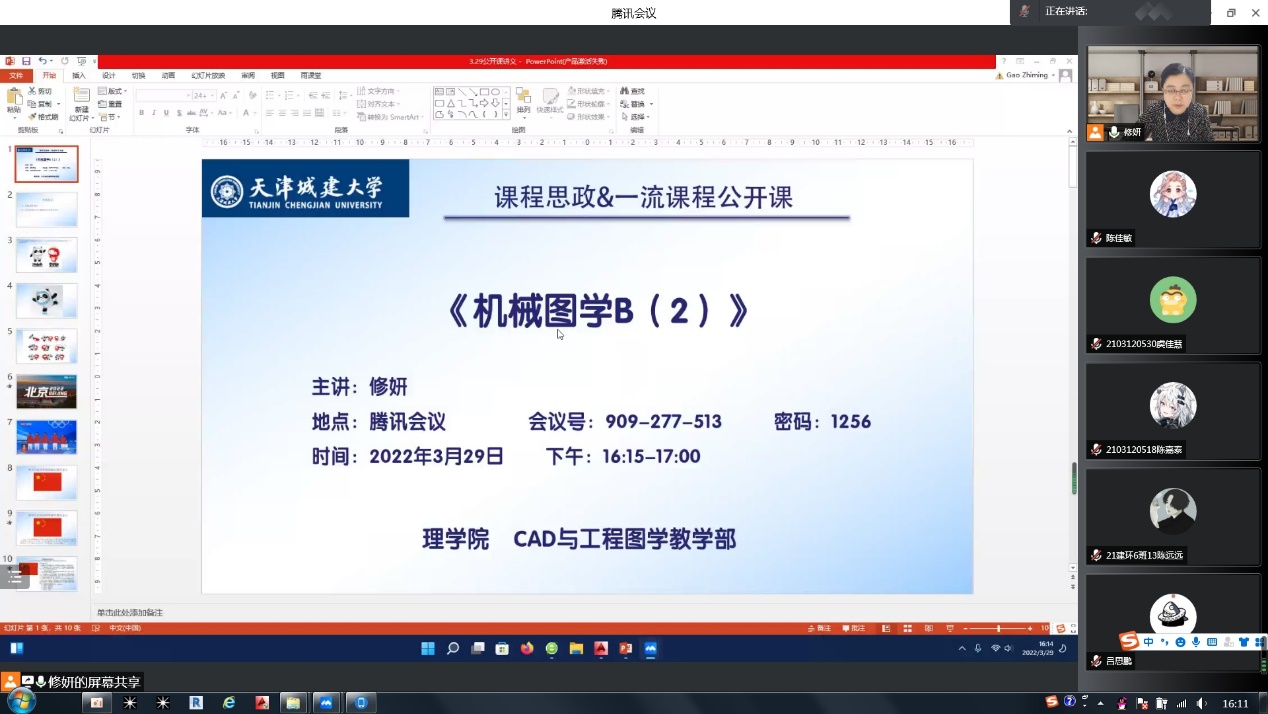Open Internet Explorer from the bottom taskbar
Viewport: 1268px width, 714px height.
pos(229,703)
